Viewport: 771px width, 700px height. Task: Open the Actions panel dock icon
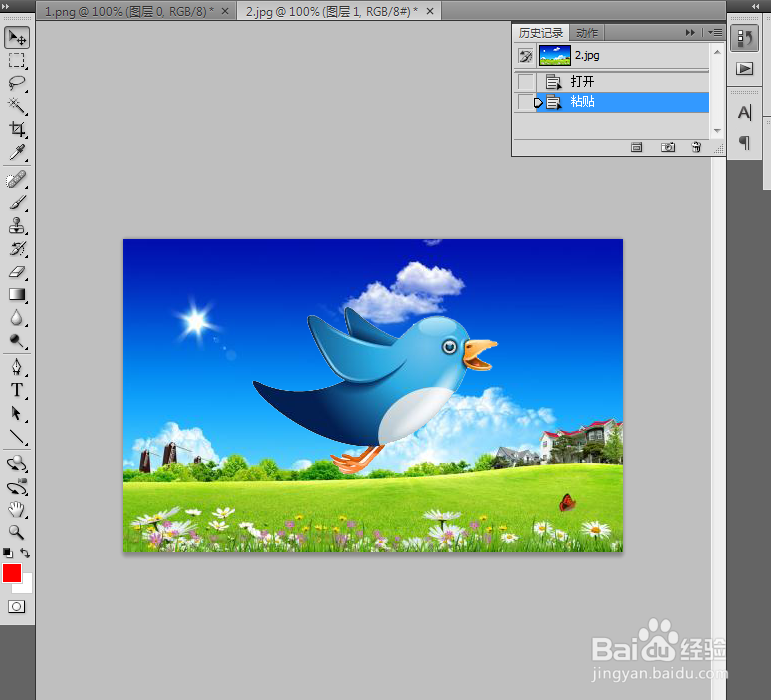[x=744, y=68]
